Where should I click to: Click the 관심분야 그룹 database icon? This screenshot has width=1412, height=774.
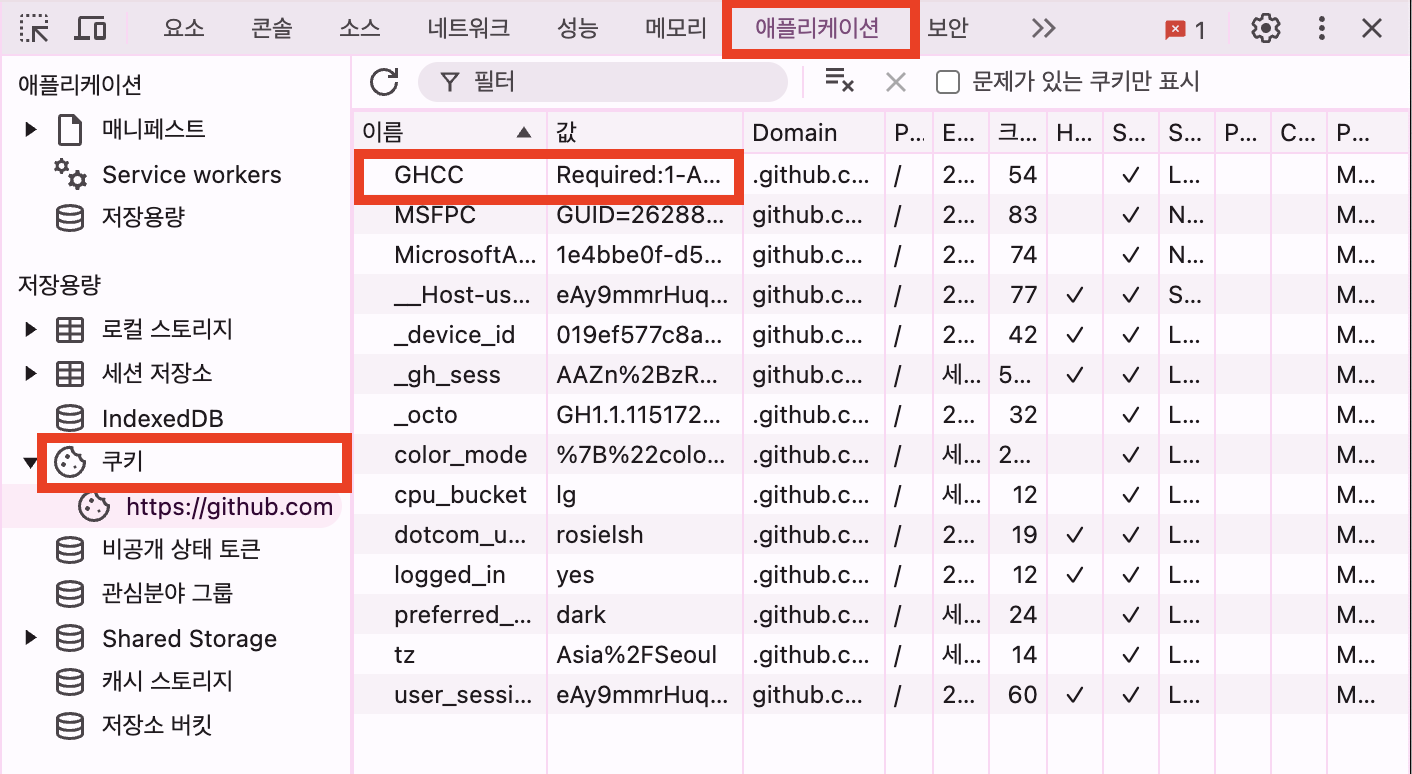(x=69, y=594)
